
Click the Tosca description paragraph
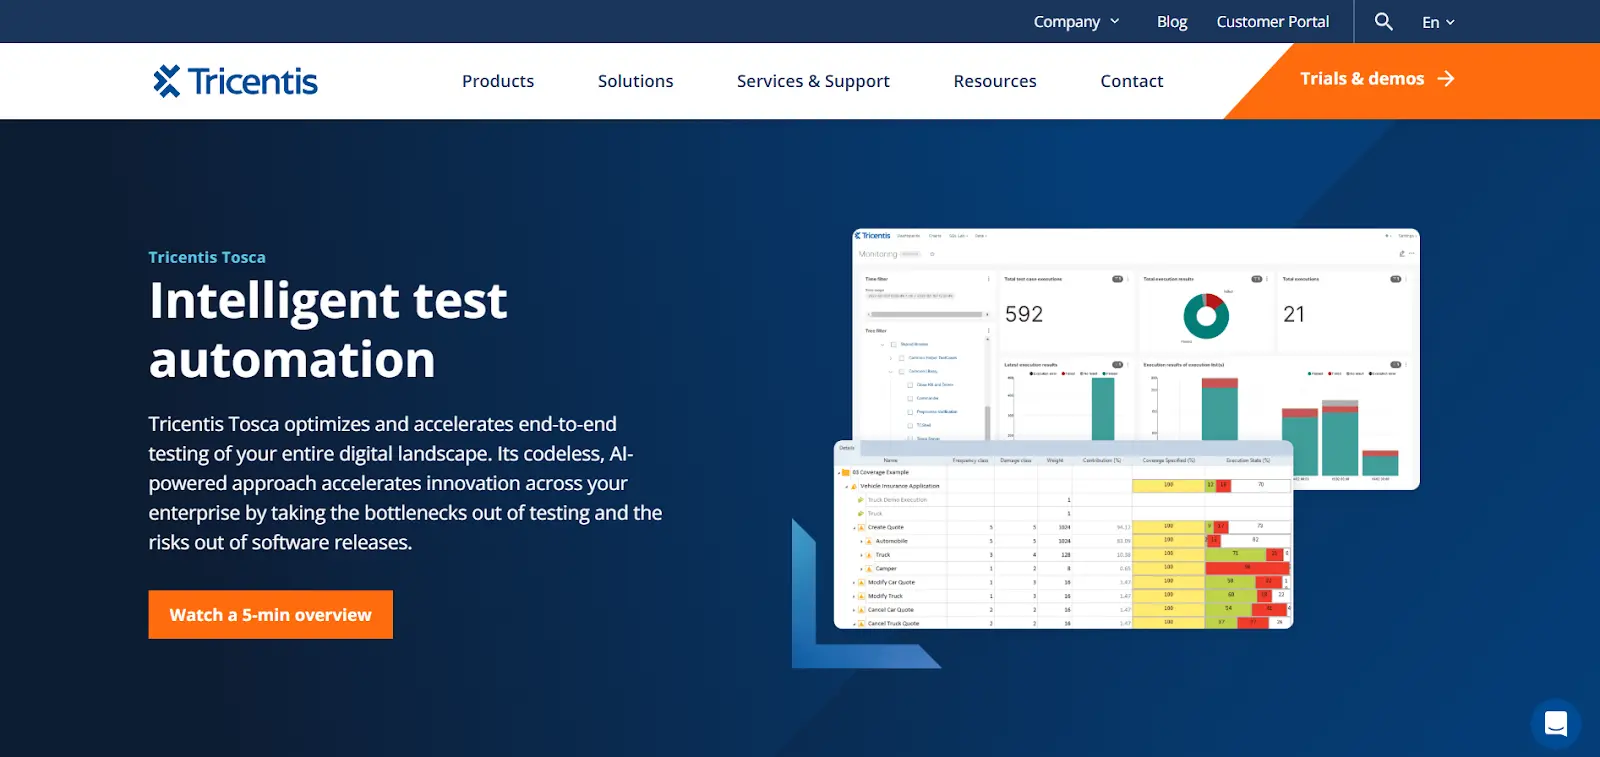(406, 483)
